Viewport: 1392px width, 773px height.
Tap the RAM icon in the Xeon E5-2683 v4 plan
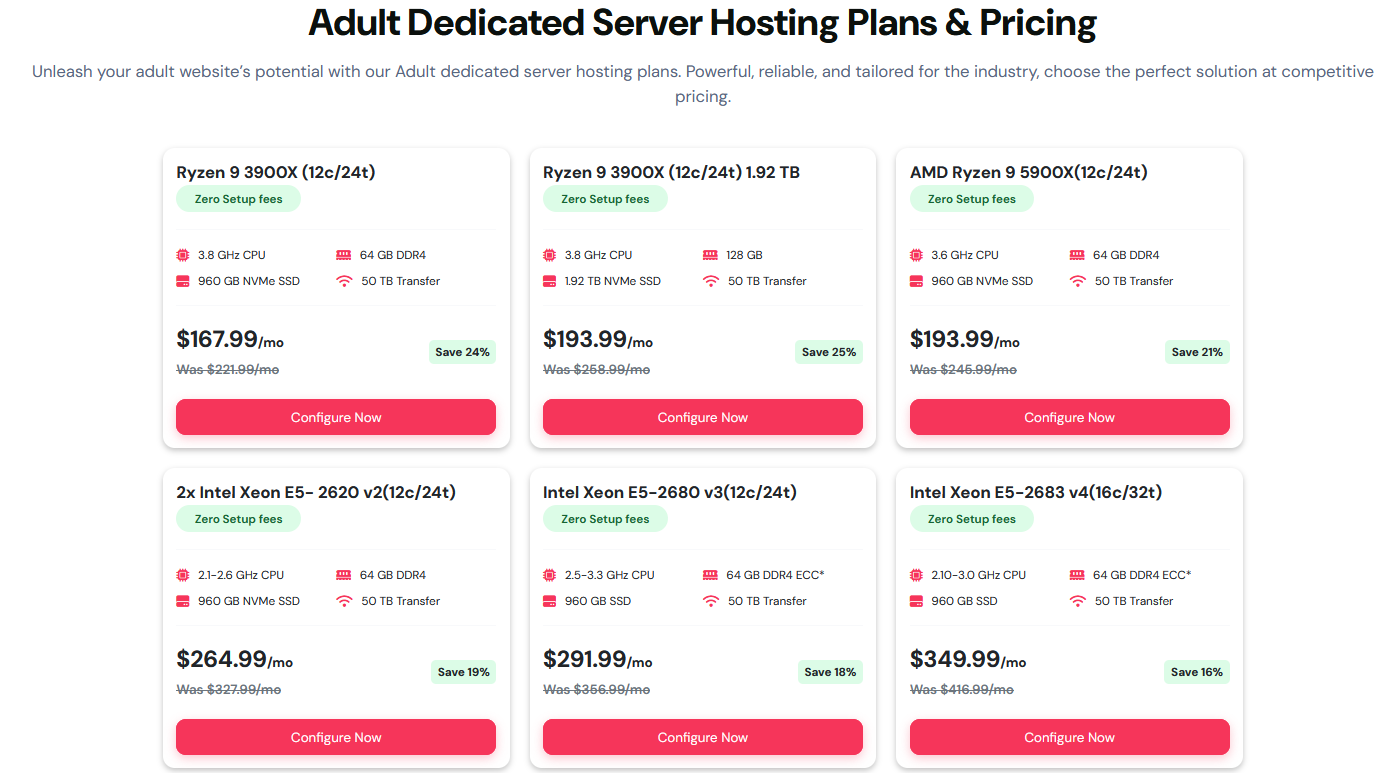pos(1078,575)
